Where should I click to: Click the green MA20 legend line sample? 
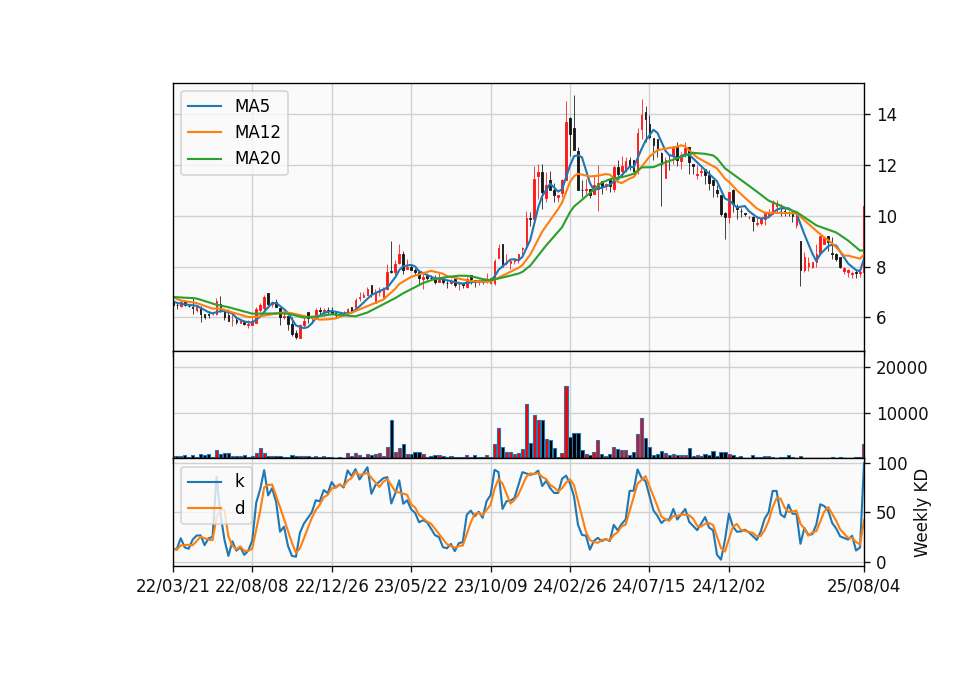(204, 159)
